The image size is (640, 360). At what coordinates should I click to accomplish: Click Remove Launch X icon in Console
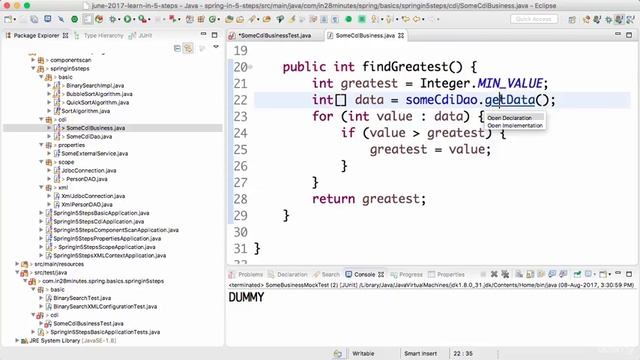click(494, 274)
